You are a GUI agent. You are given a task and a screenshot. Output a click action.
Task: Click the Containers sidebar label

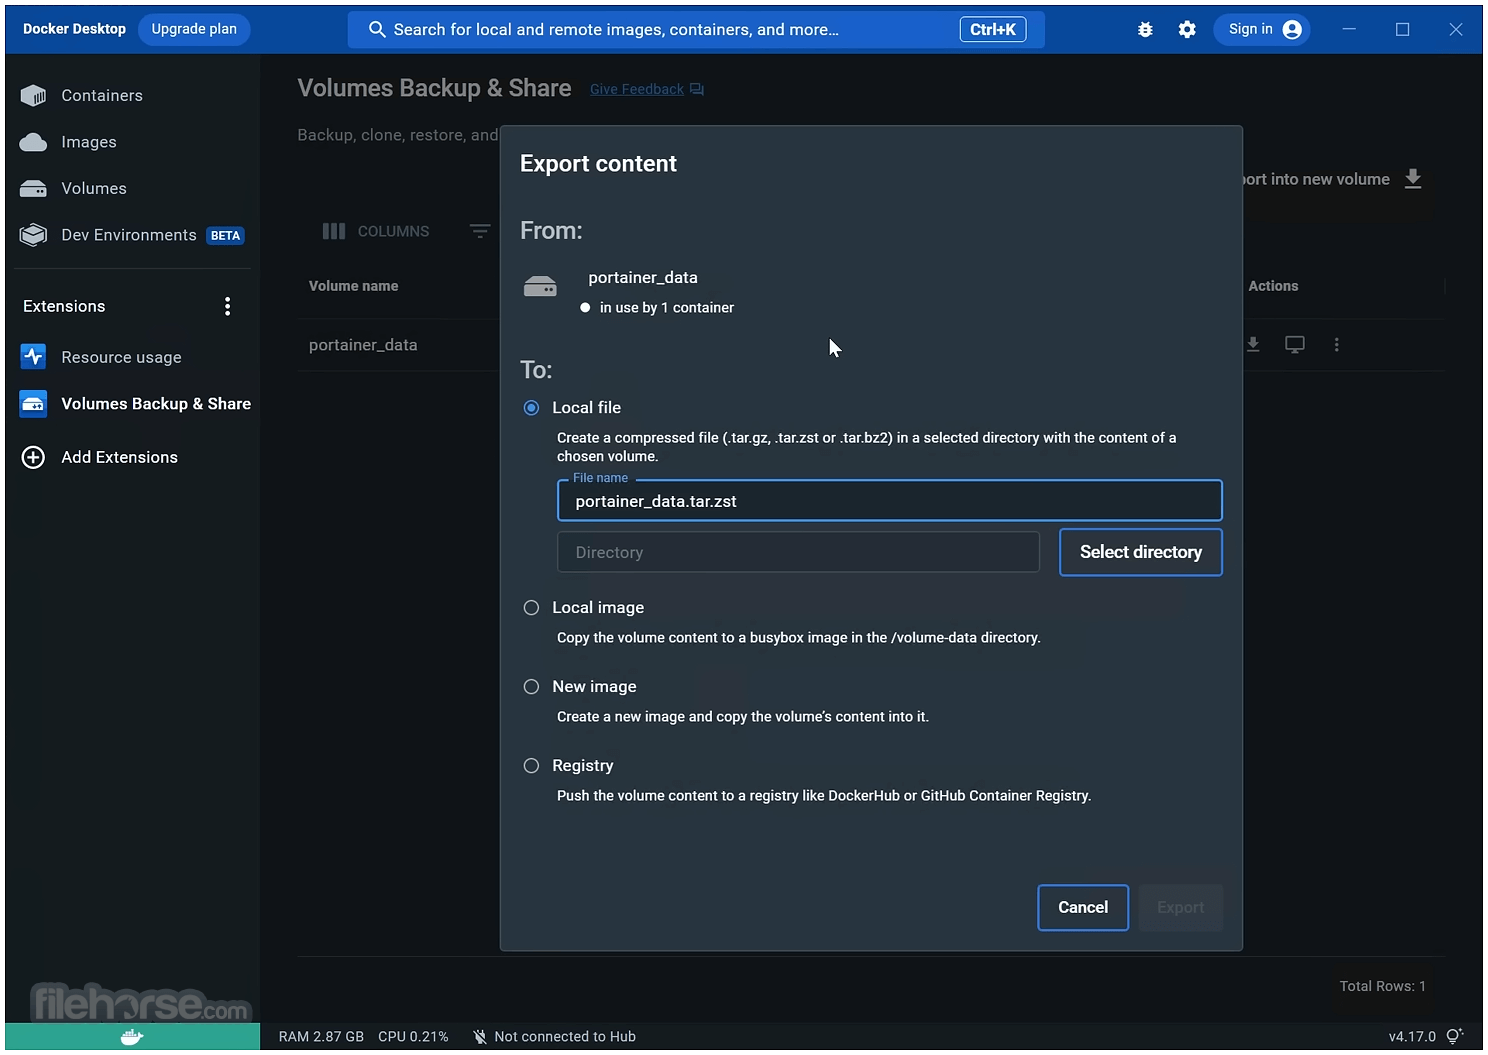click(102, 95)
